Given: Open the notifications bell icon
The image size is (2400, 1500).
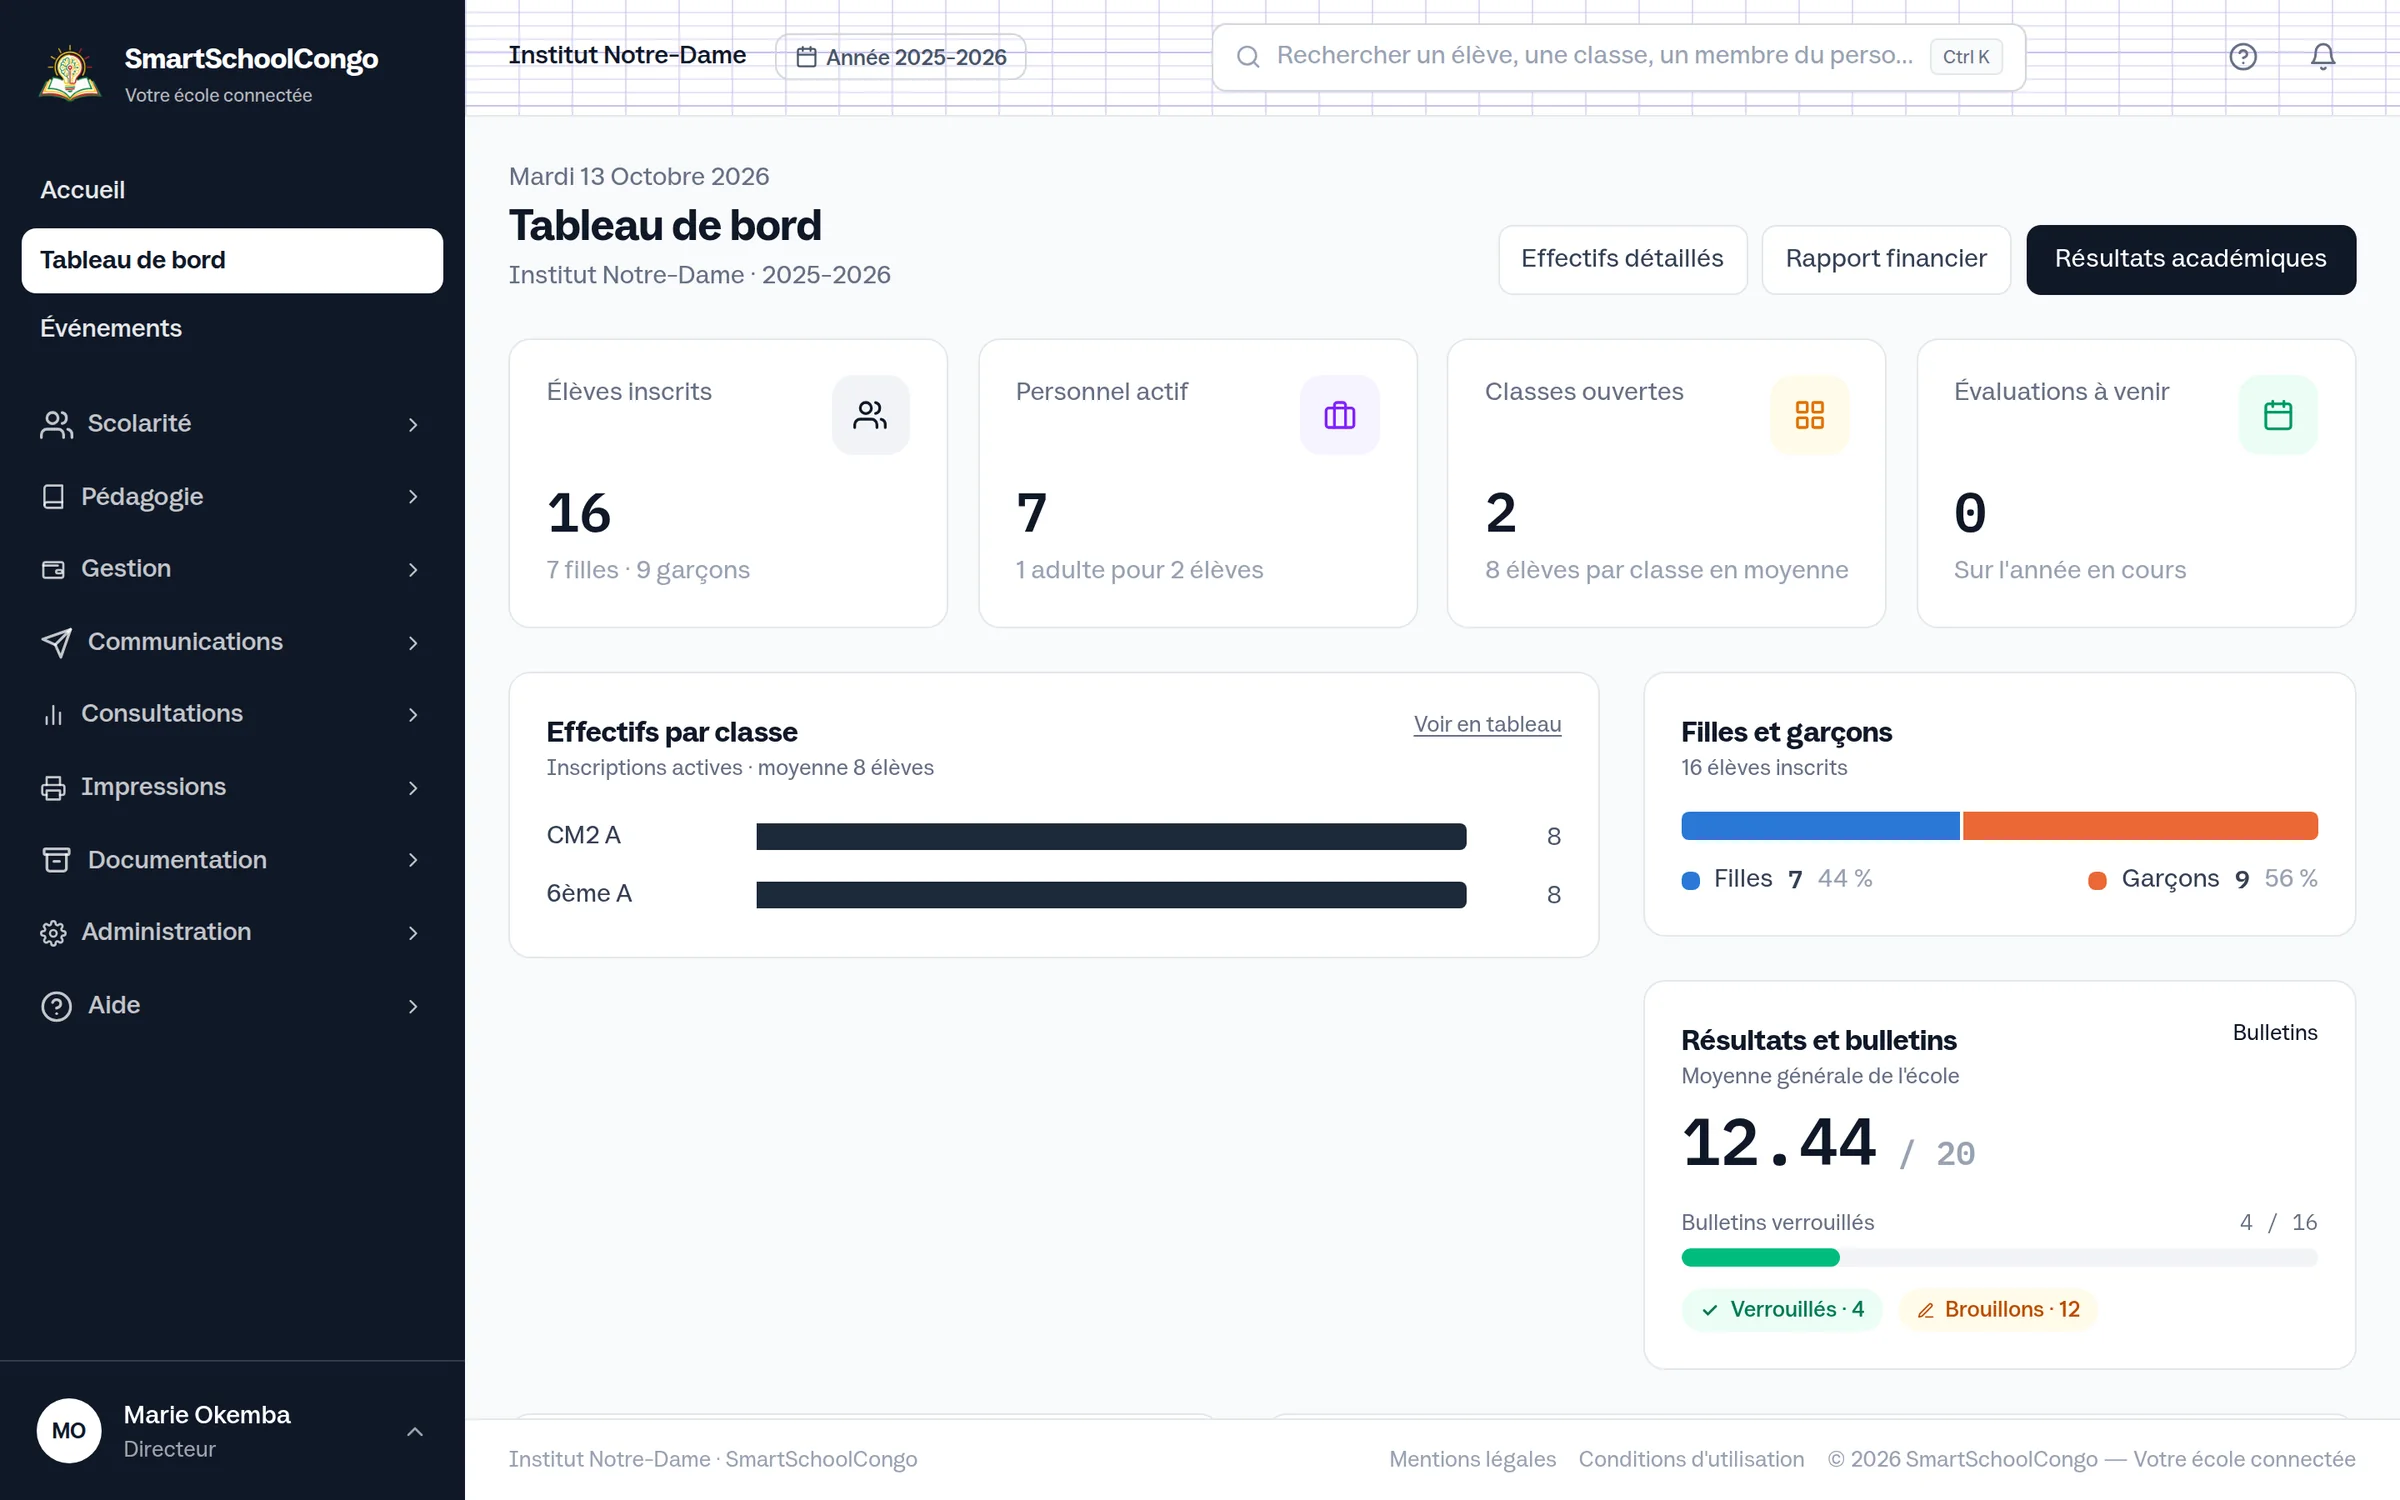Looking at the screenshot, I should click(2323, 57).
